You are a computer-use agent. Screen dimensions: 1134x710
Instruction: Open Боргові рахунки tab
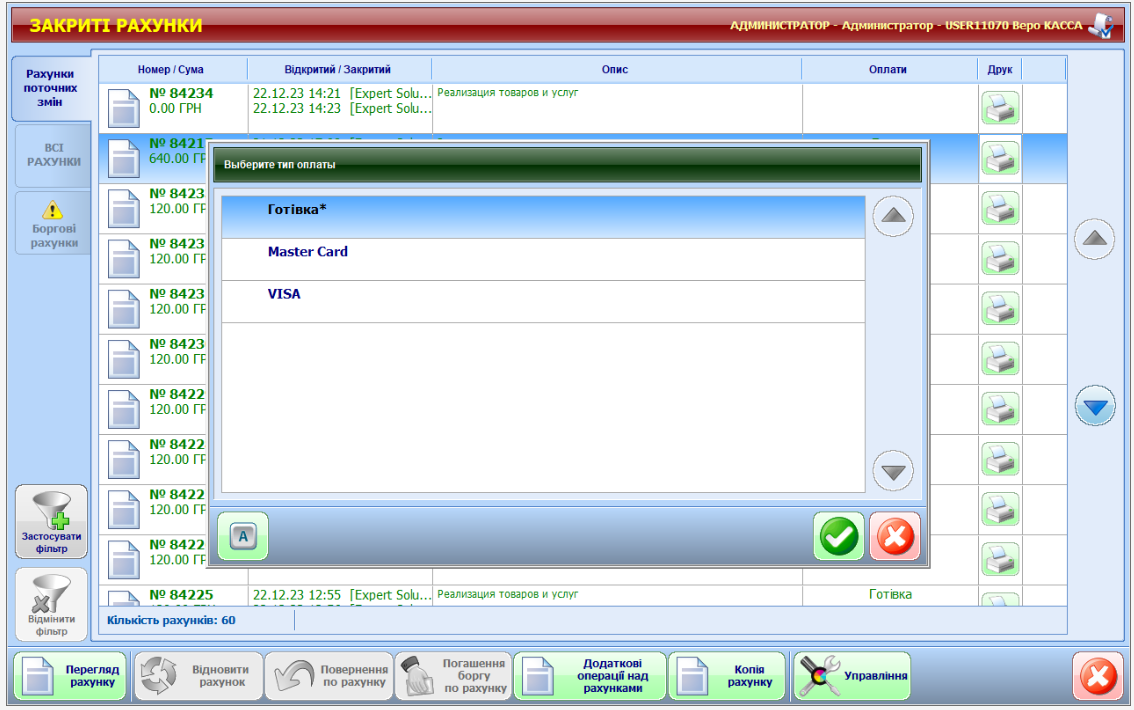pyautogui.click(x=54, y=223)
